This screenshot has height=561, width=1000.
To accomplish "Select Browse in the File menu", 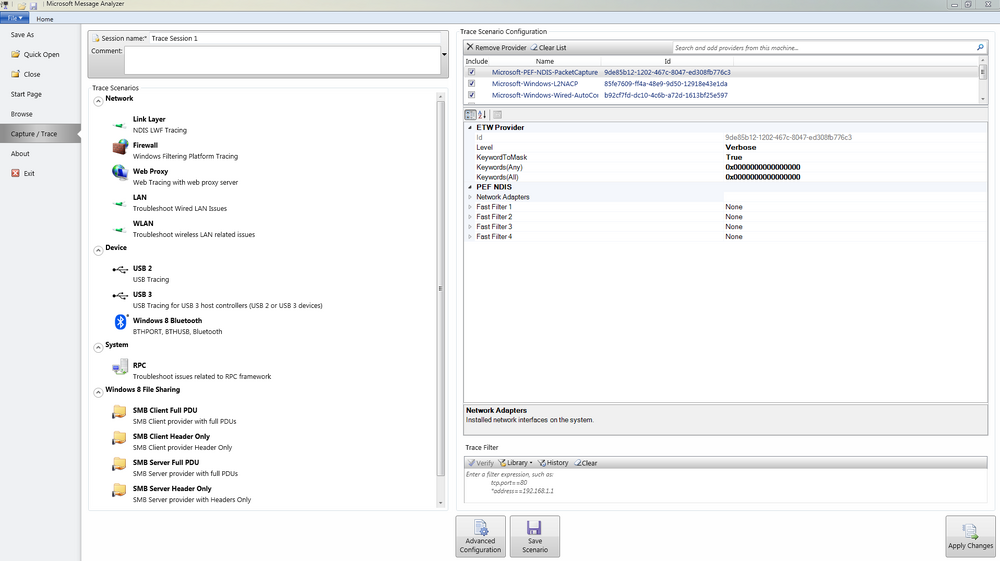I will tap(22, 114).
